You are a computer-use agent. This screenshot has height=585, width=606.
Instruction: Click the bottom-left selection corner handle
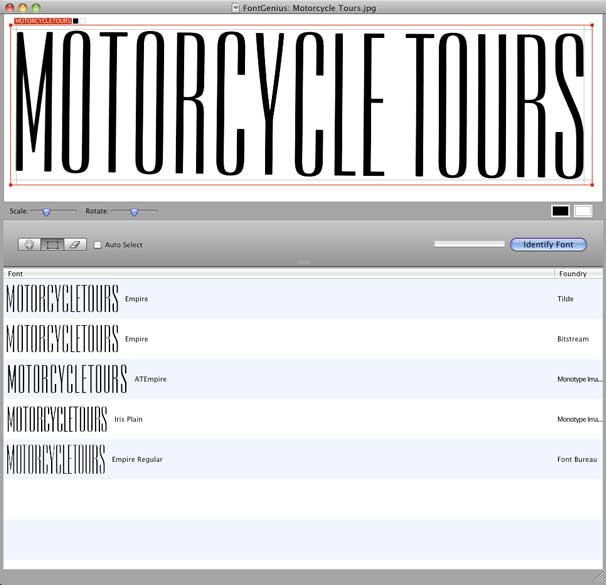coord(11,185)
